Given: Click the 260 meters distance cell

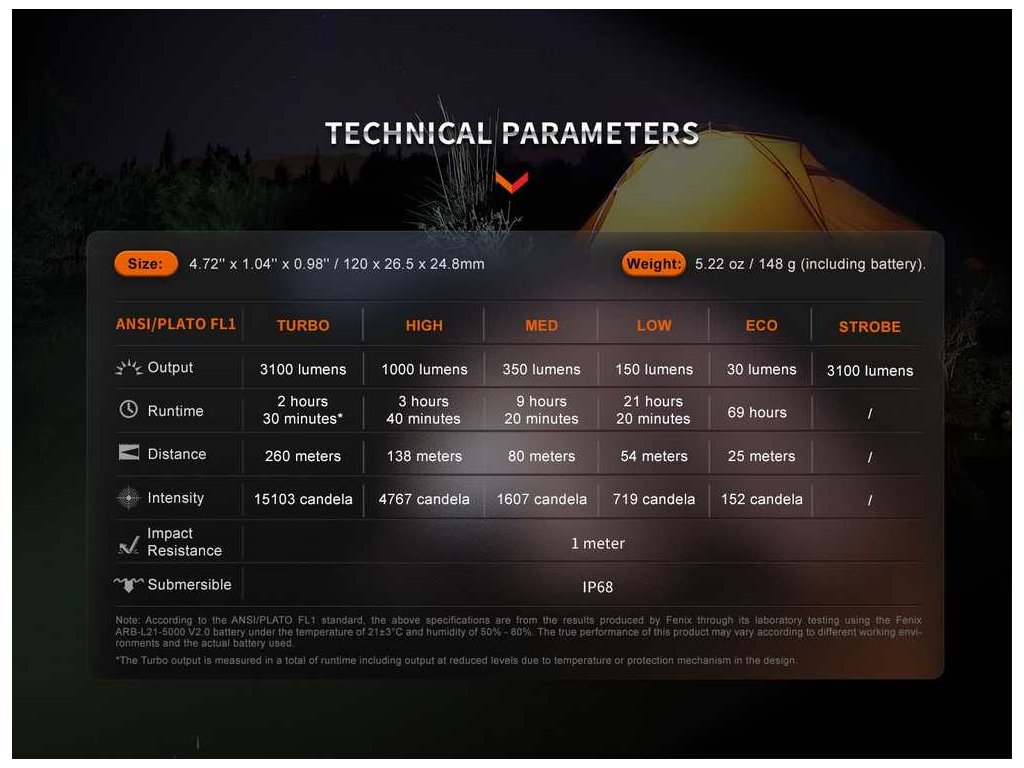Looking at the screenshot, I should click(x=303, y=456).
